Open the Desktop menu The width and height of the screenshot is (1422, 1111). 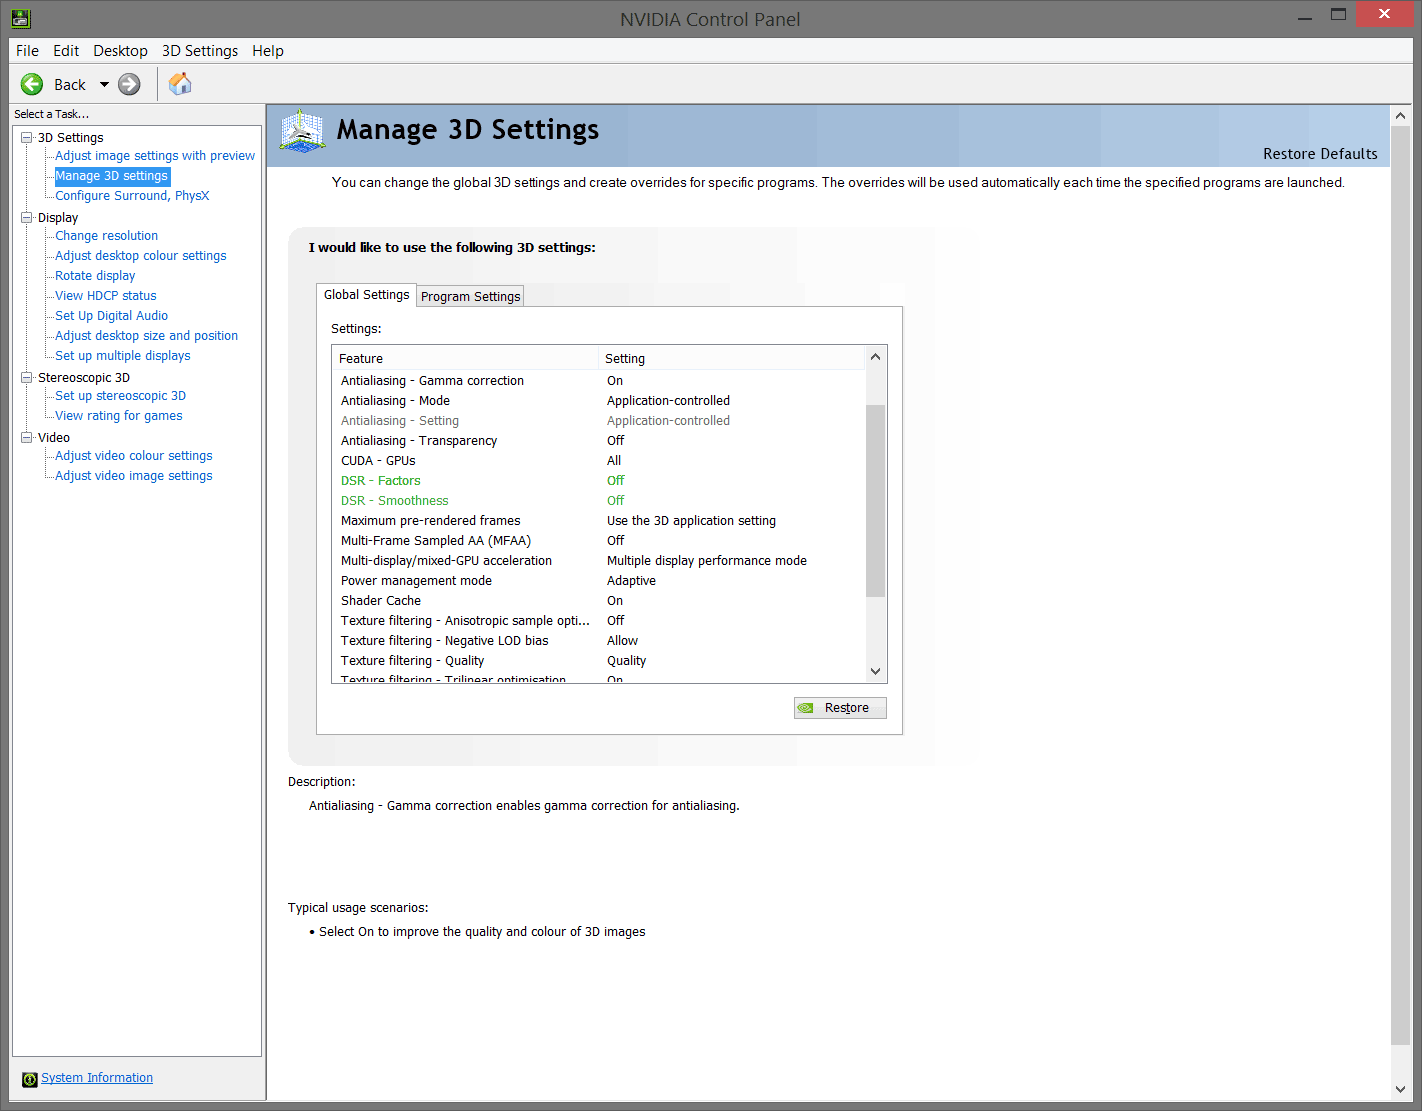[x=120, y=51]
